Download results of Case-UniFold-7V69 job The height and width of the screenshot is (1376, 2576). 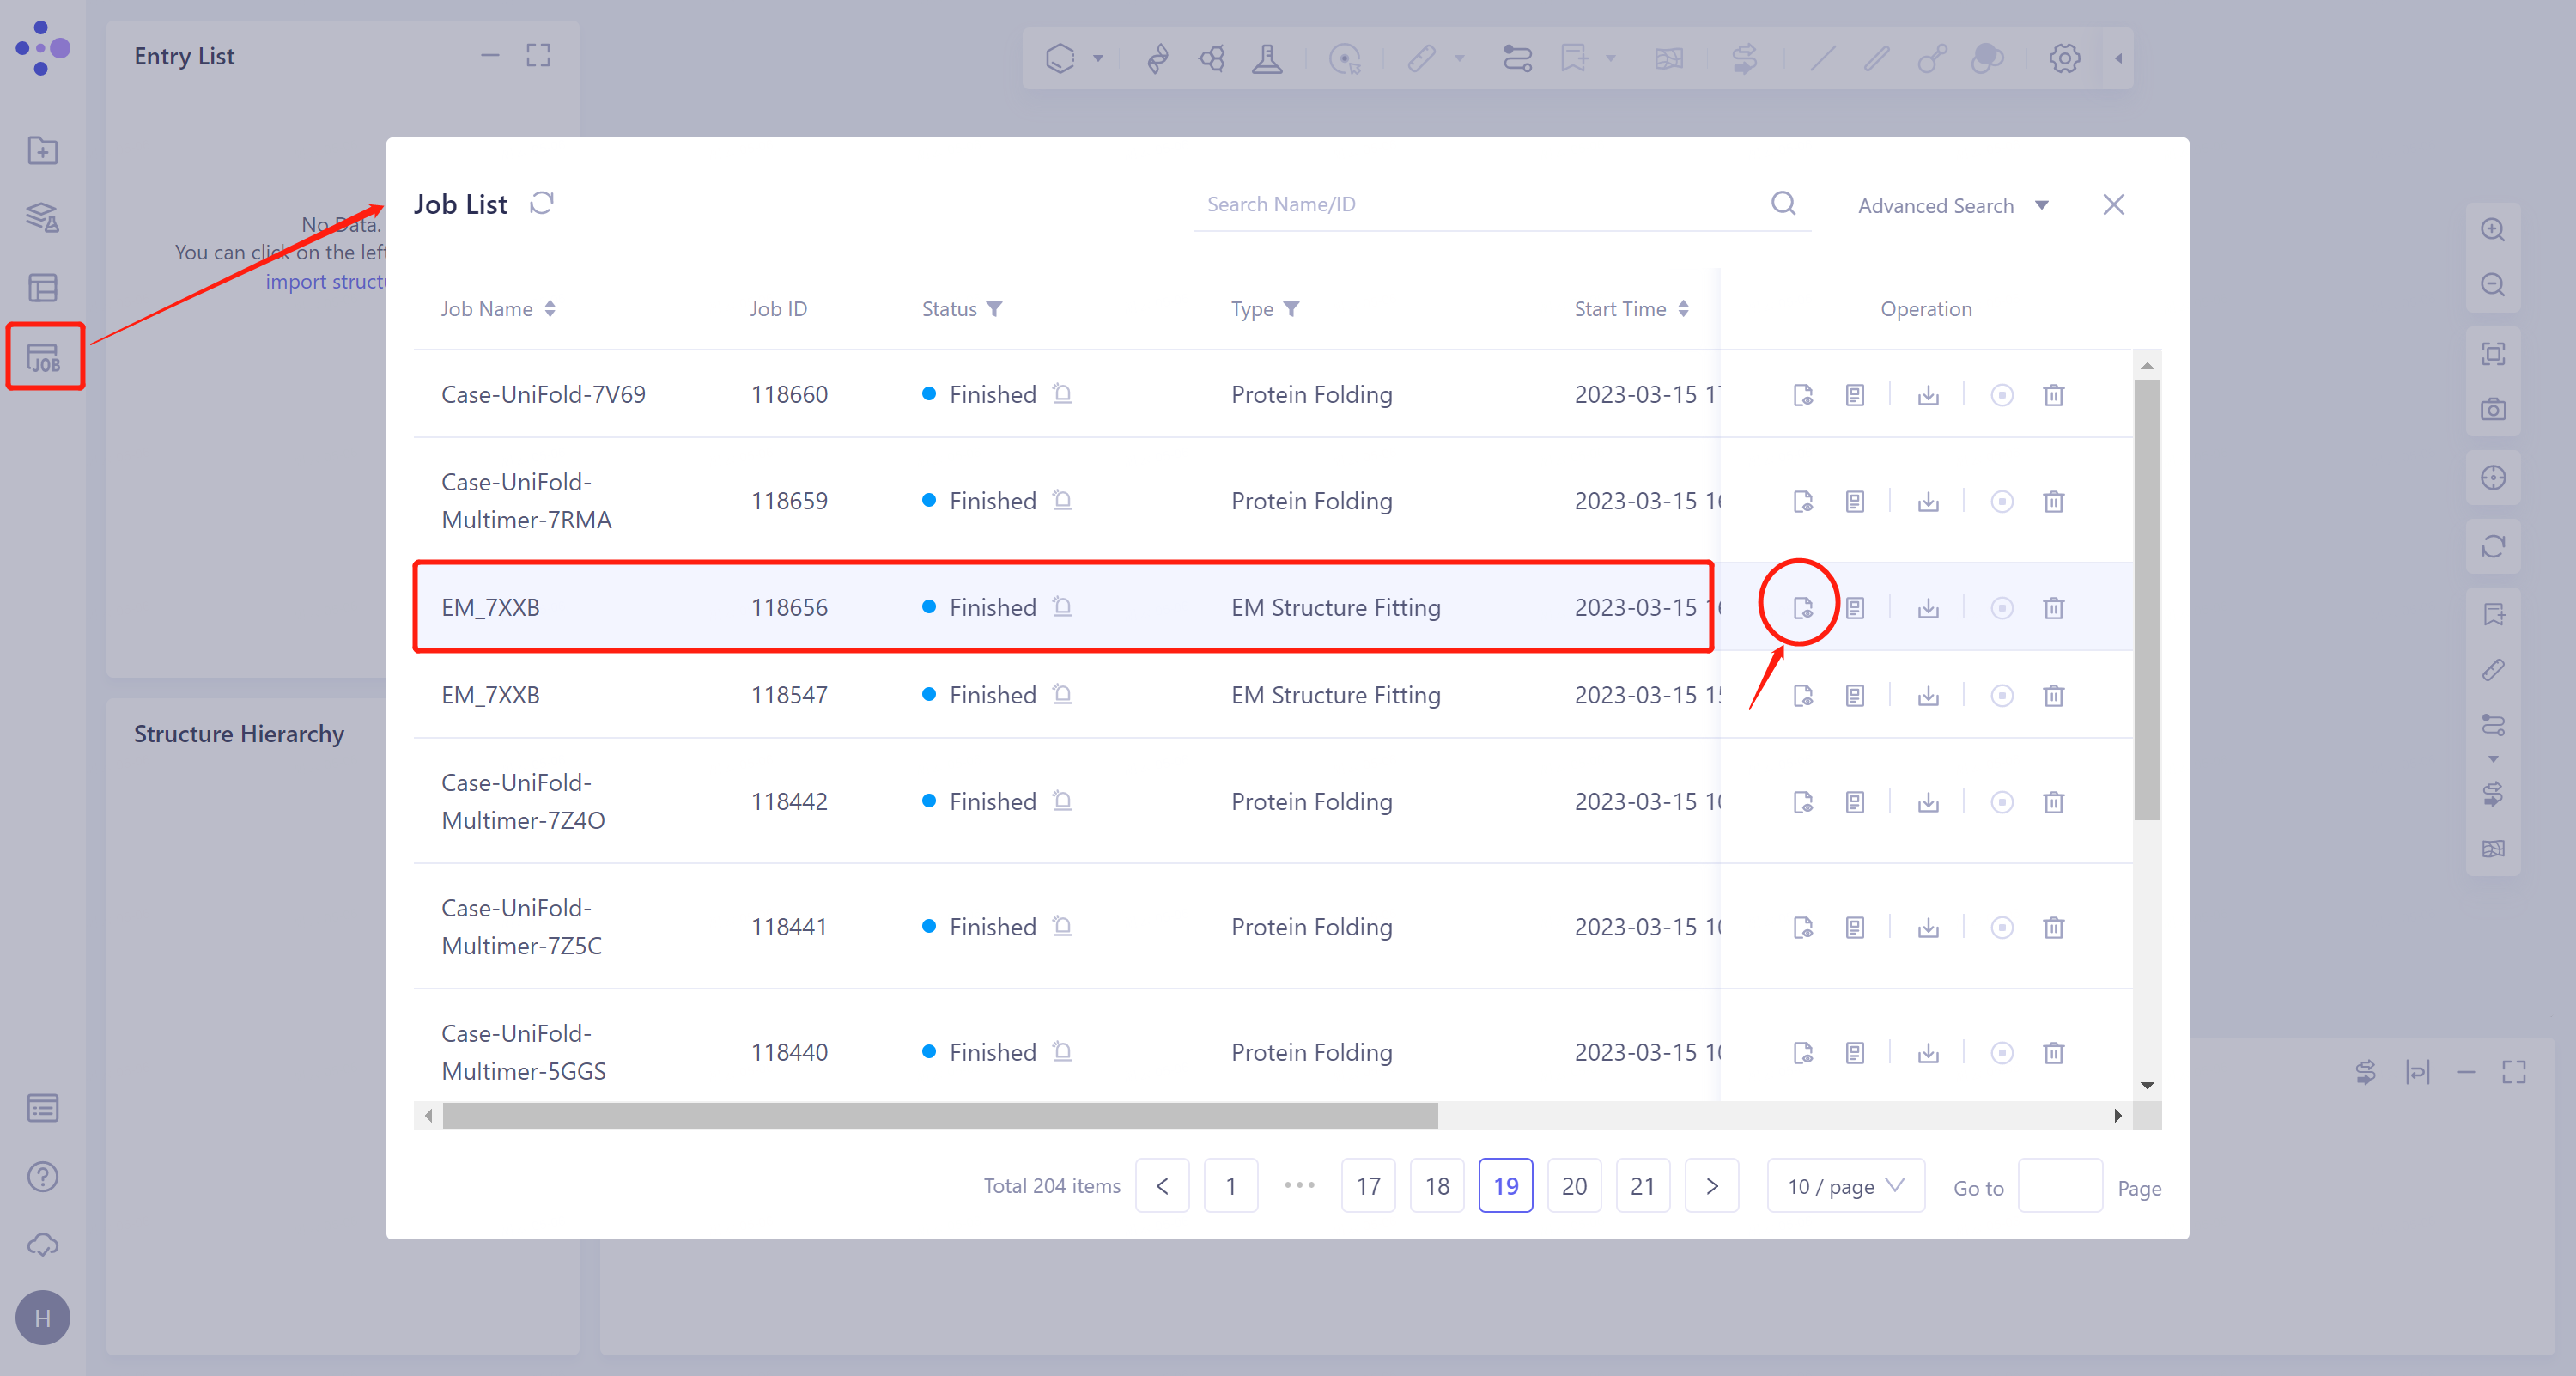click(1928, 395)
